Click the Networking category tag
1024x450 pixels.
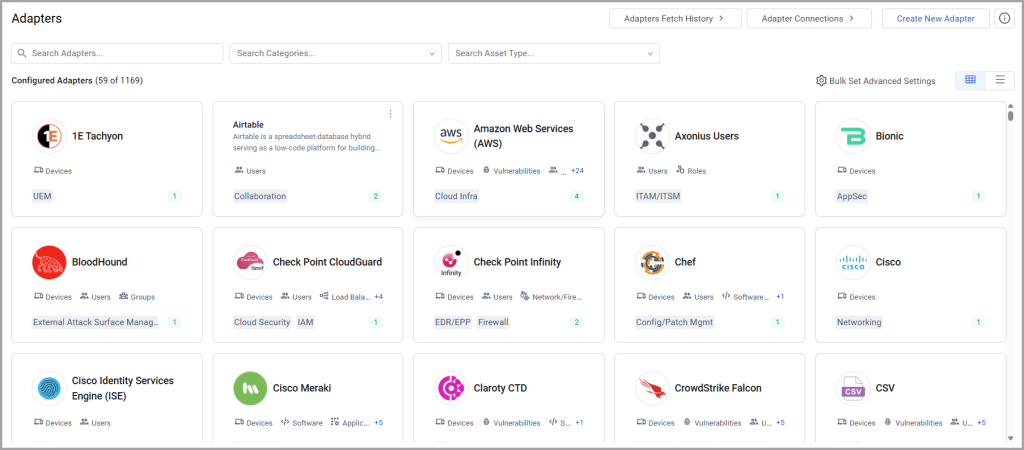[x=859, y=322]
